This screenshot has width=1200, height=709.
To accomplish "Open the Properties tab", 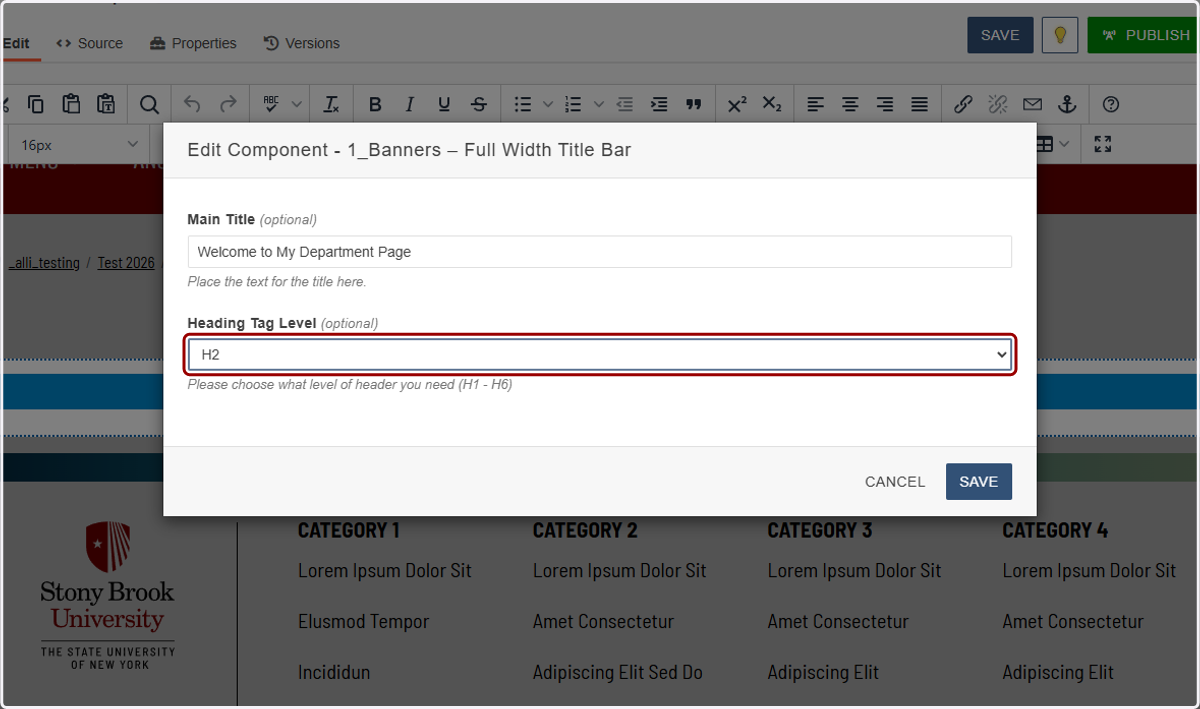I will 193,43.
